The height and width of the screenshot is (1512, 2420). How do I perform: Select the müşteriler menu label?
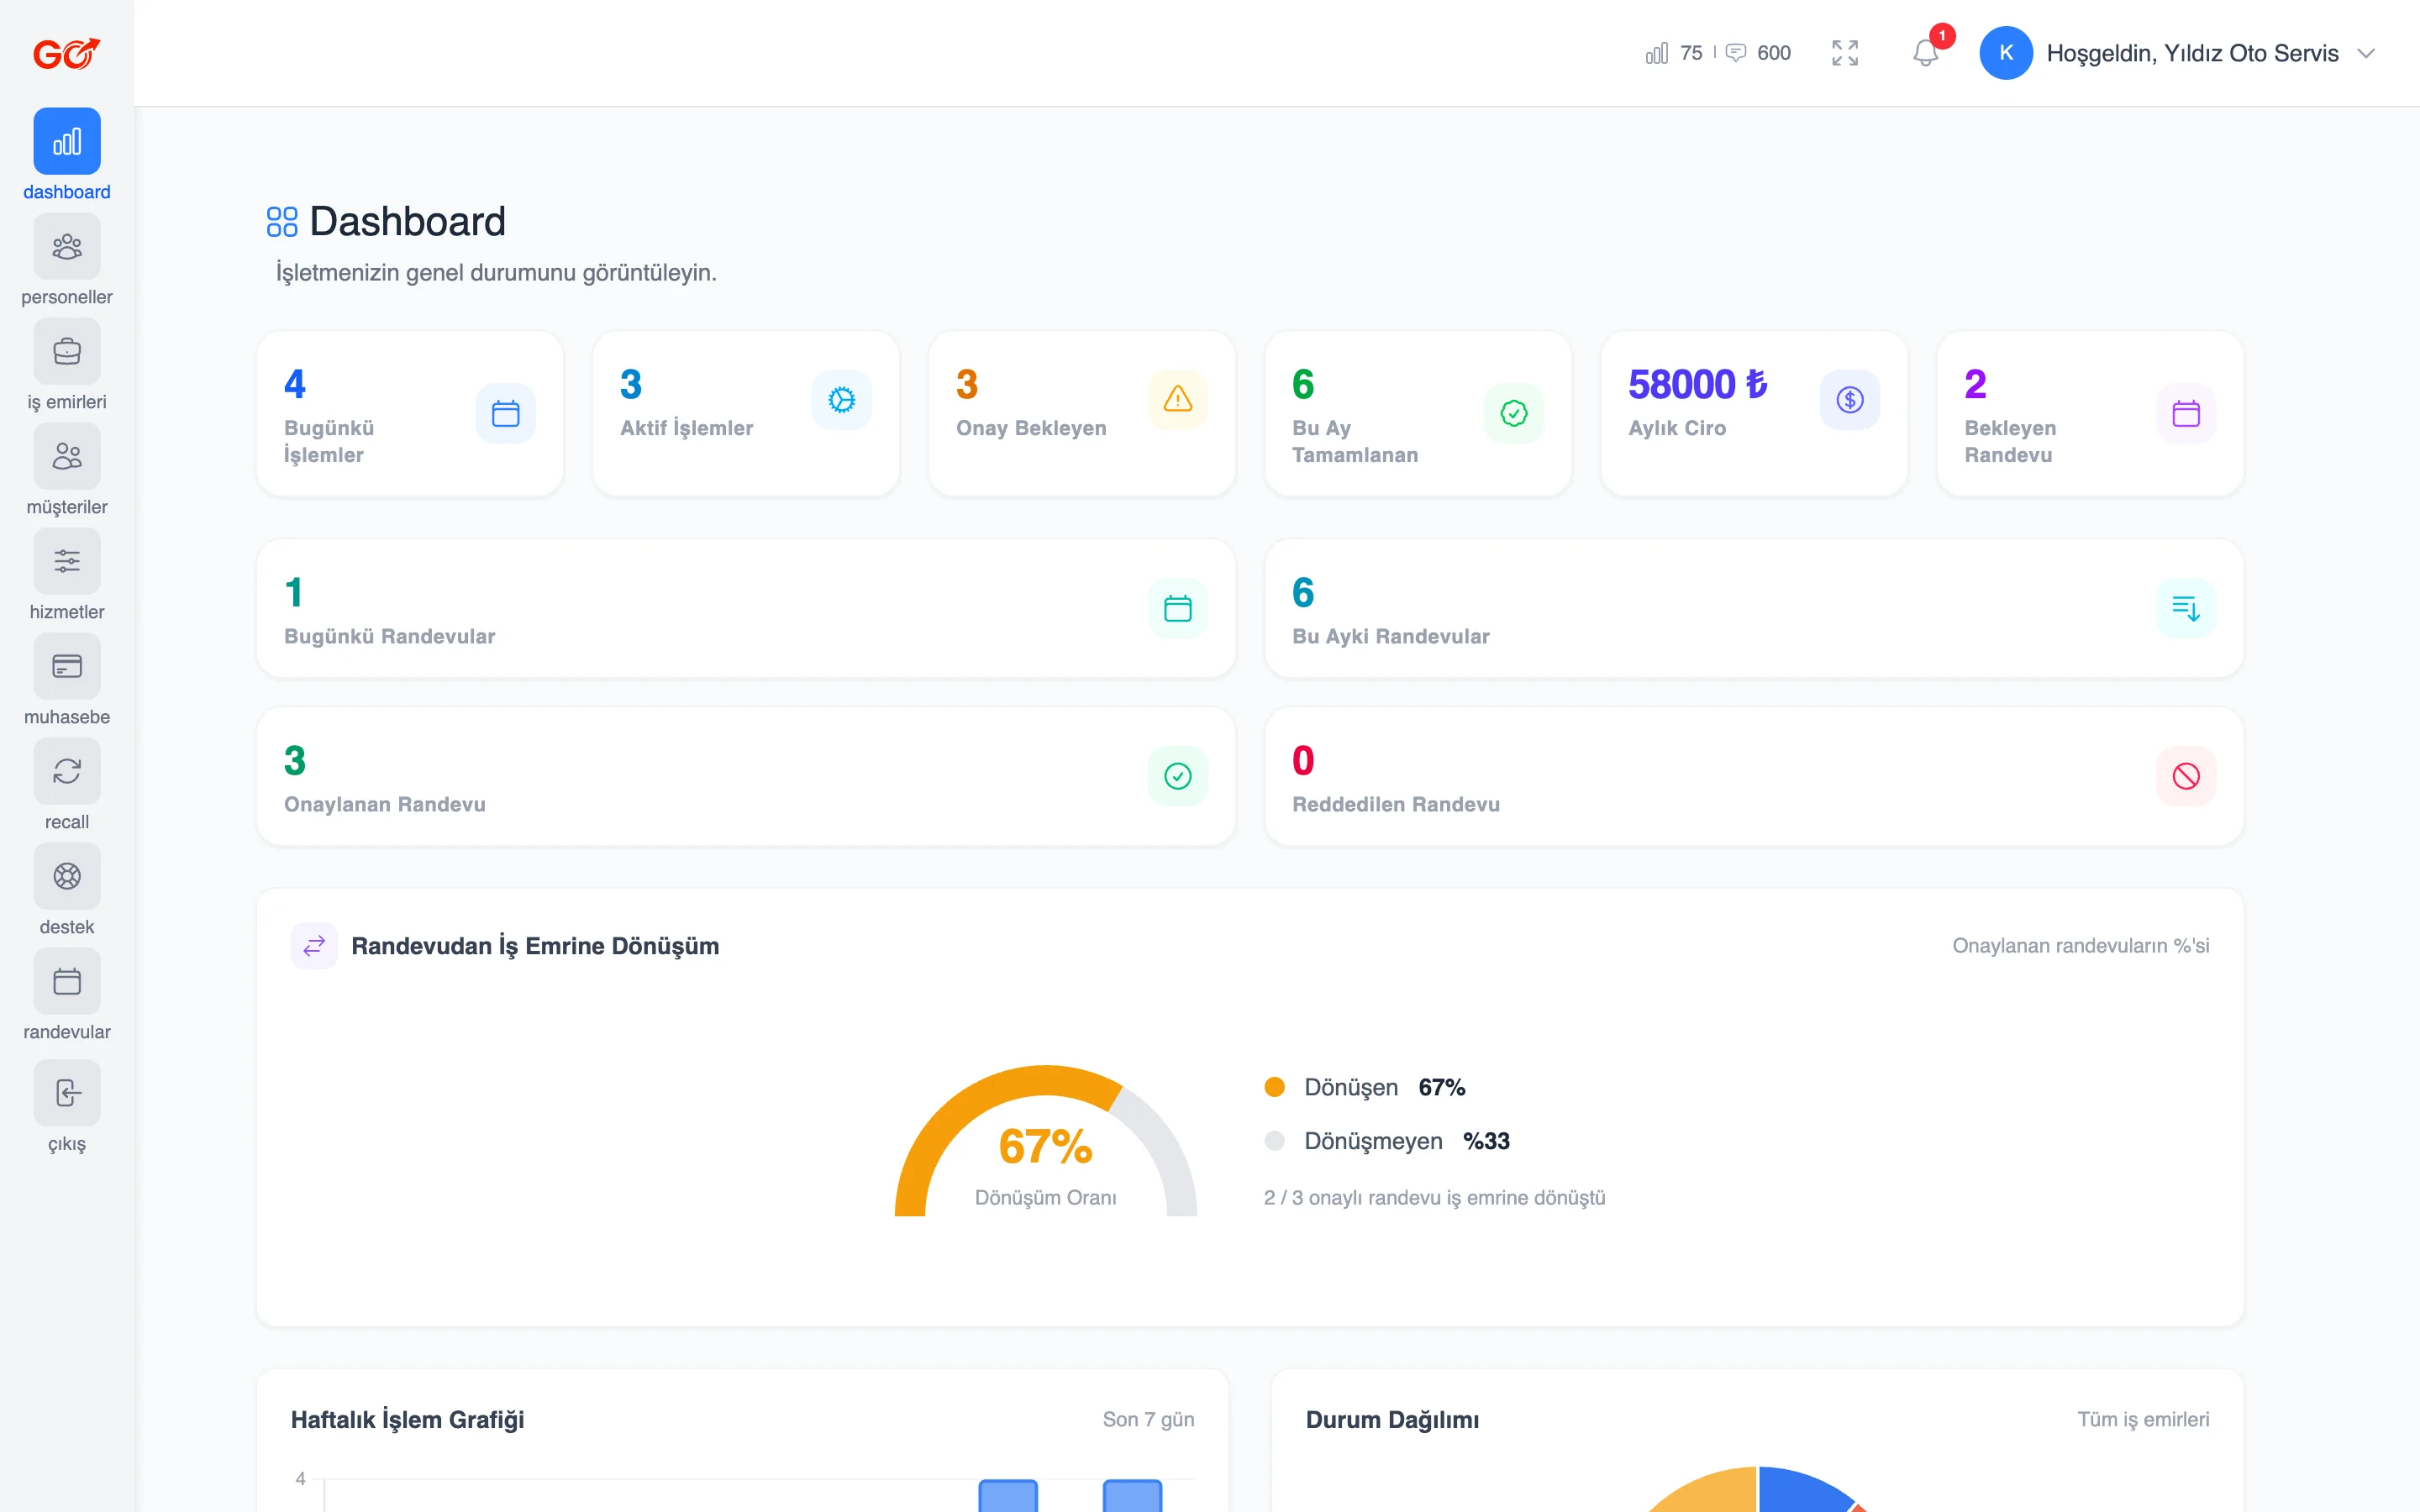67,507
